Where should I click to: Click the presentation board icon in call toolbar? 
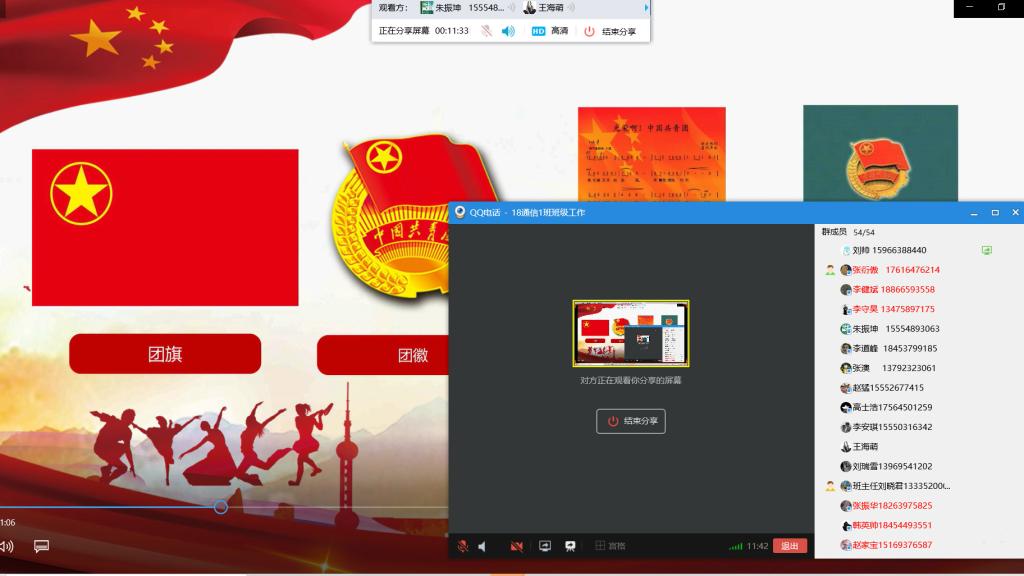[570, 546]
